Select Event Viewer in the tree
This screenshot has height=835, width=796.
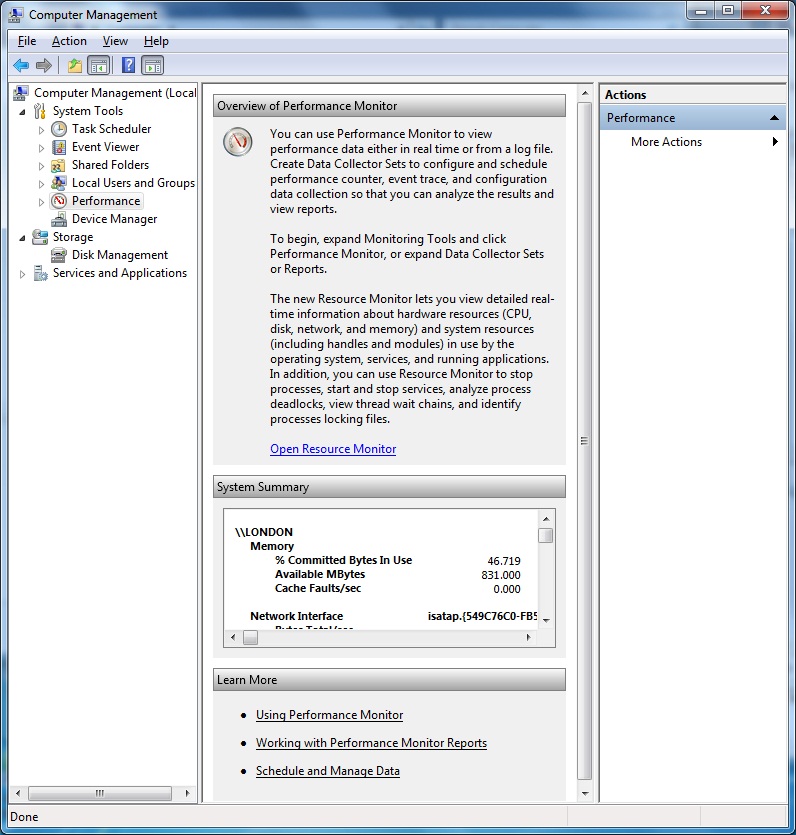(105, 147)
